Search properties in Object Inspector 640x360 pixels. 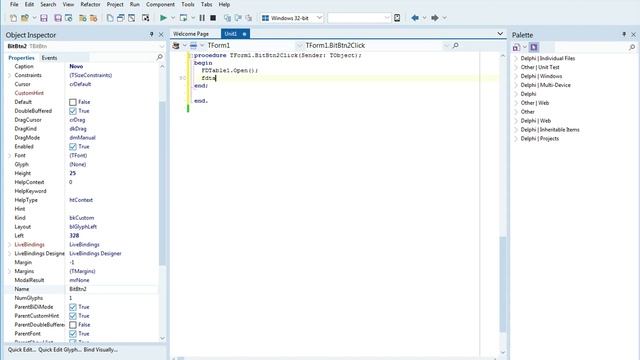[x=160, y=57]
